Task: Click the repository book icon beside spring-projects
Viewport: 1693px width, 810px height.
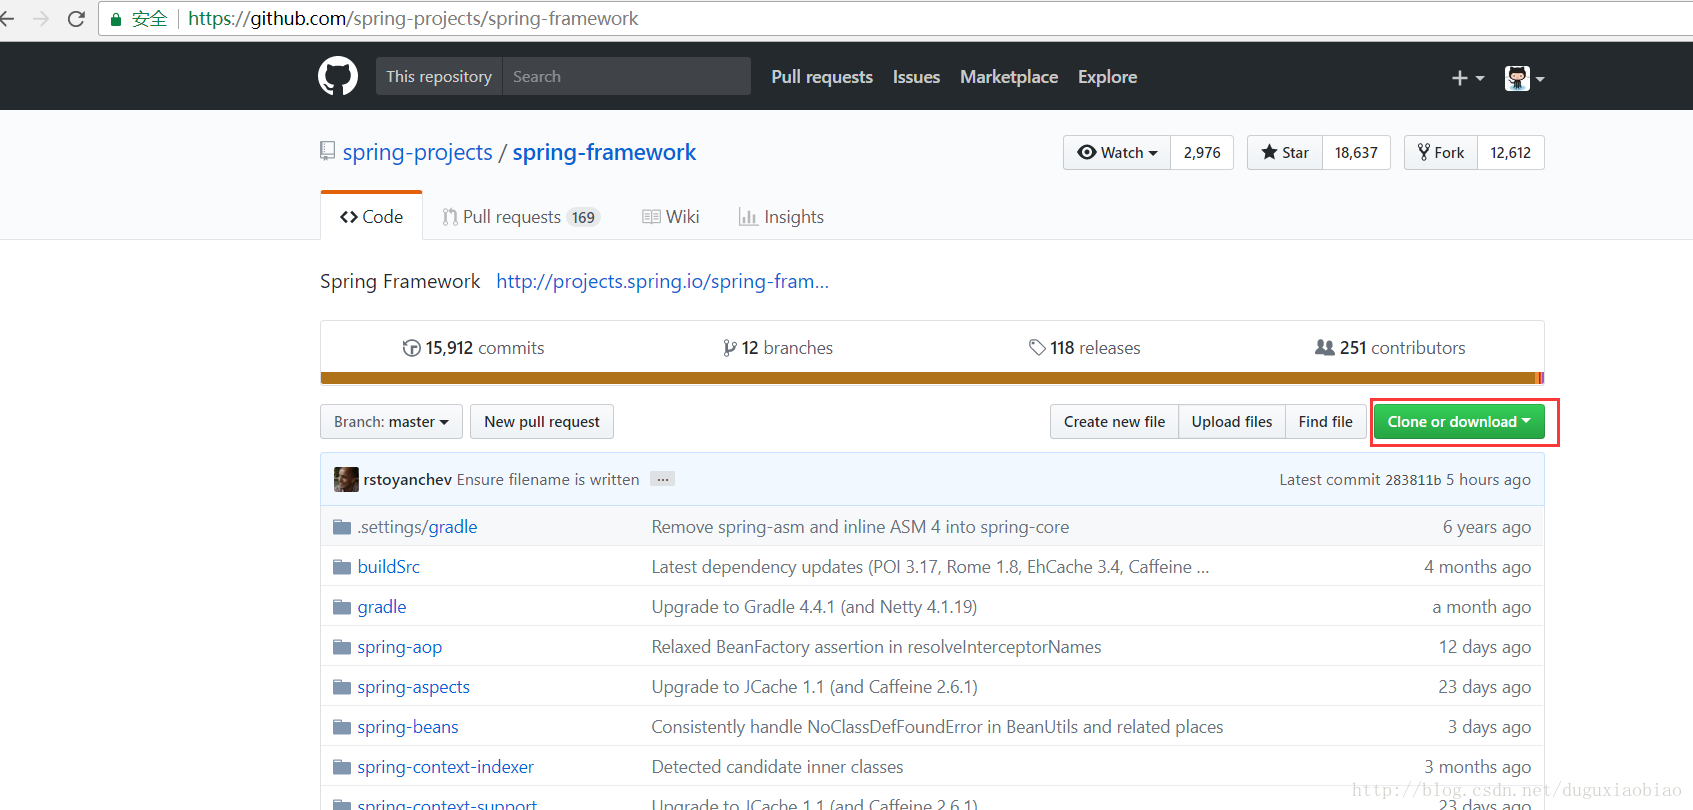Action: pyautogui.click(x=327, y=151)
